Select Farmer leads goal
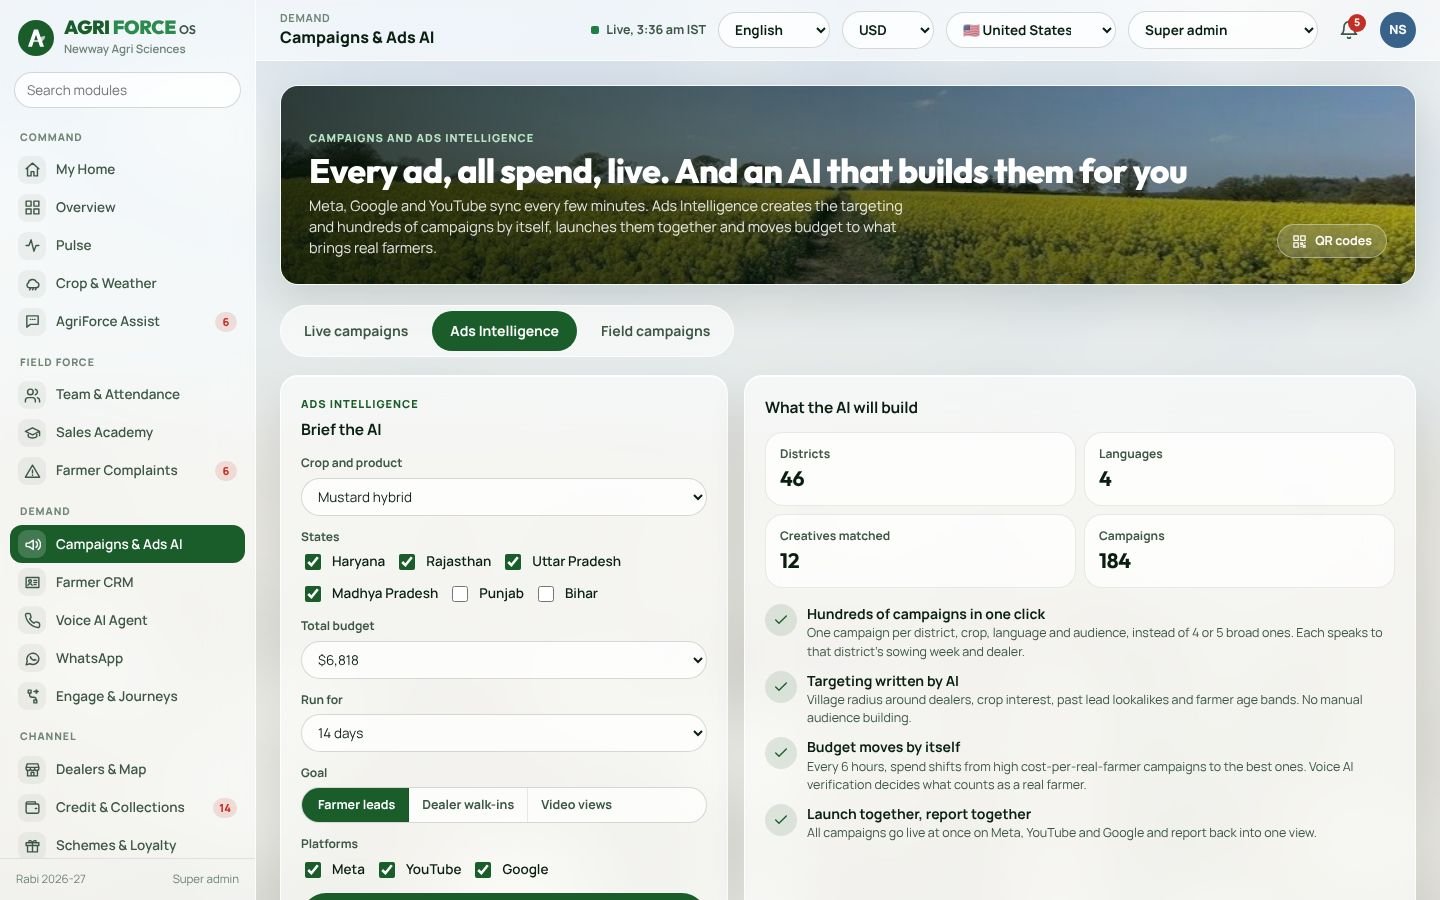Screen dimensions: 1440x900 [356, 805]
